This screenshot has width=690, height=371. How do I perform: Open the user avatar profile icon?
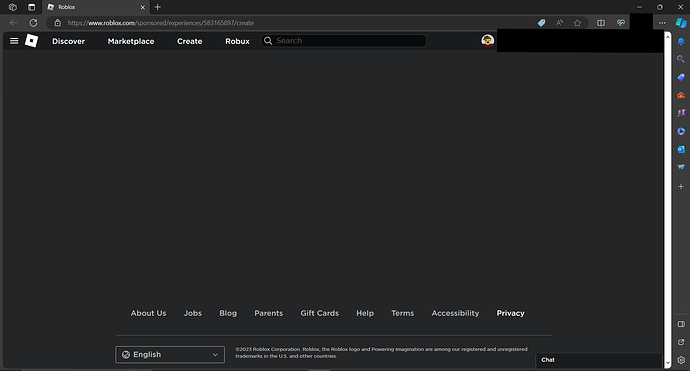click(487, 40)
